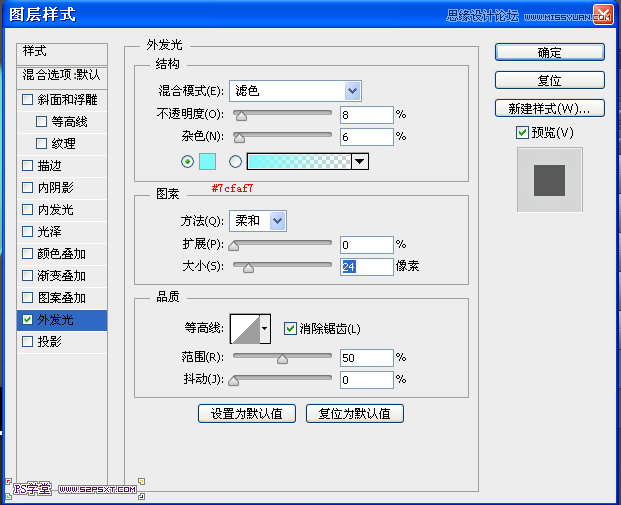Click the 抖动(J) jitter slider handle

(x=234, y=381)
